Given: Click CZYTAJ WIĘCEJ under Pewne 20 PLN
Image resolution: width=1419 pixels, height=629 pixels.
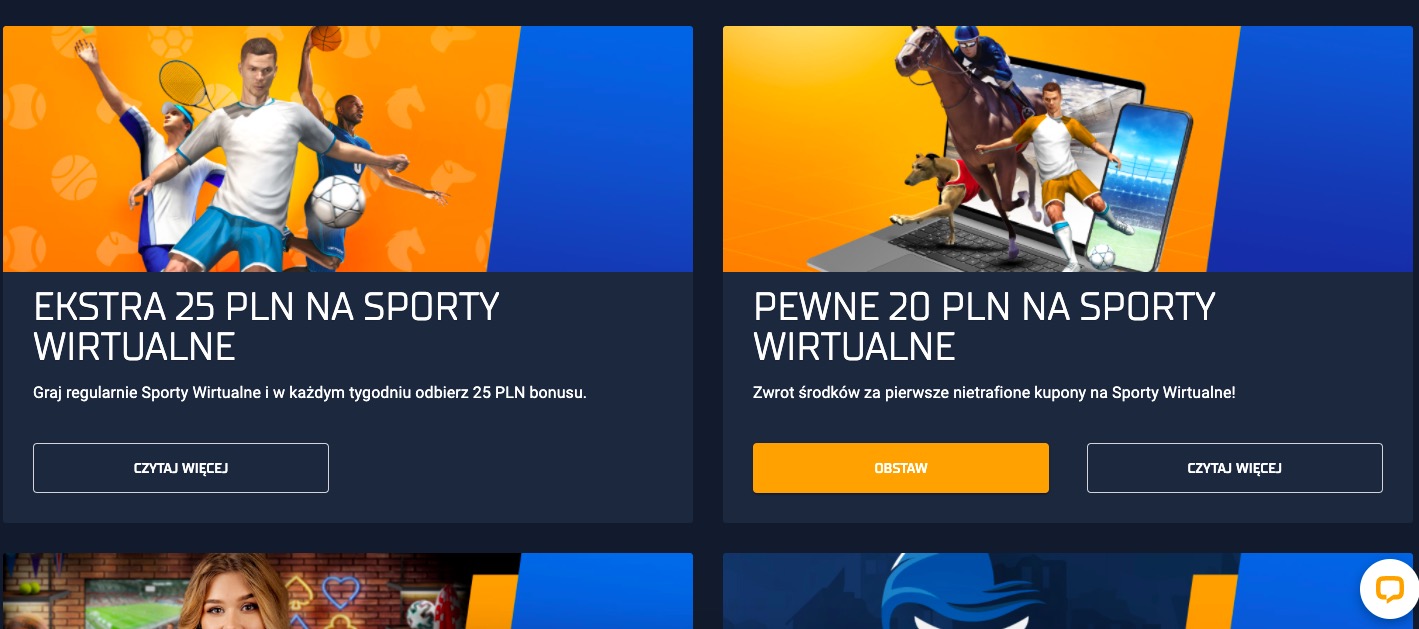Looking at the screenshot, I should (x=1235, y=468).
